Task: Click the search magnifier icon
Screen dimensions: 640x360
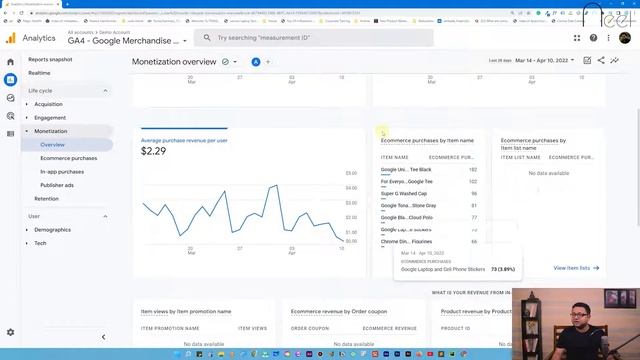Action: tap(207, 38)
